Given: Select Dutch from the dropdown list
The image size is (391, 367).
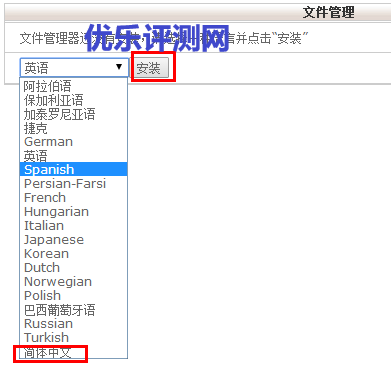Looking at the screenshot, I should tap(73, 267).
